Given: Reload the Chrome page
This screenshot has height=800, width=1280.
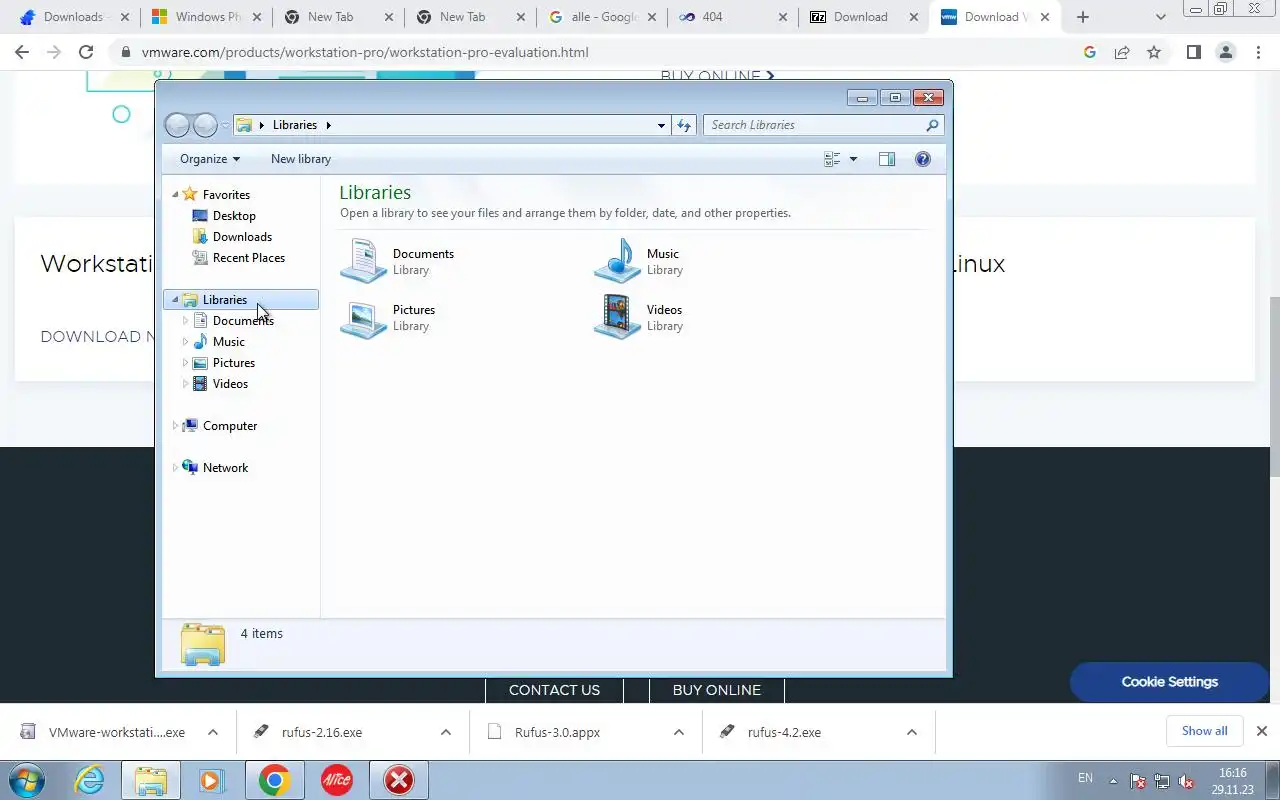Looking at the screenshot, I should (x=86, y=52).
